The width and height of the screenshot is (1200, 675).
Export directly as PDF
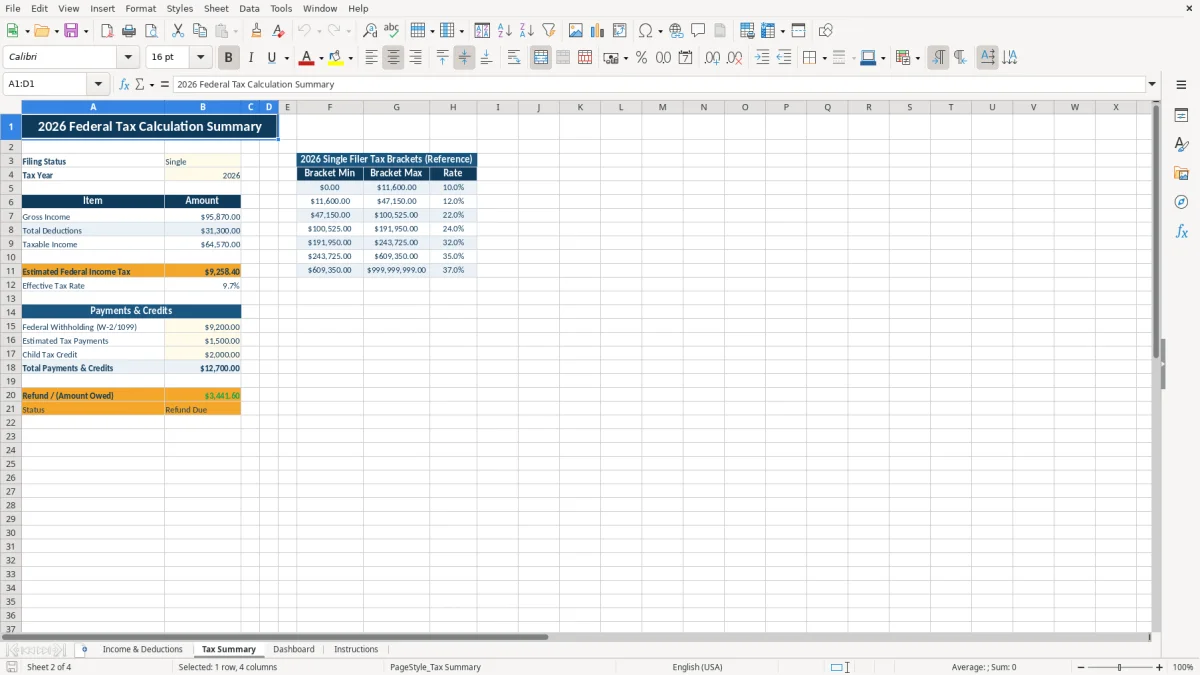pos(106,31)
